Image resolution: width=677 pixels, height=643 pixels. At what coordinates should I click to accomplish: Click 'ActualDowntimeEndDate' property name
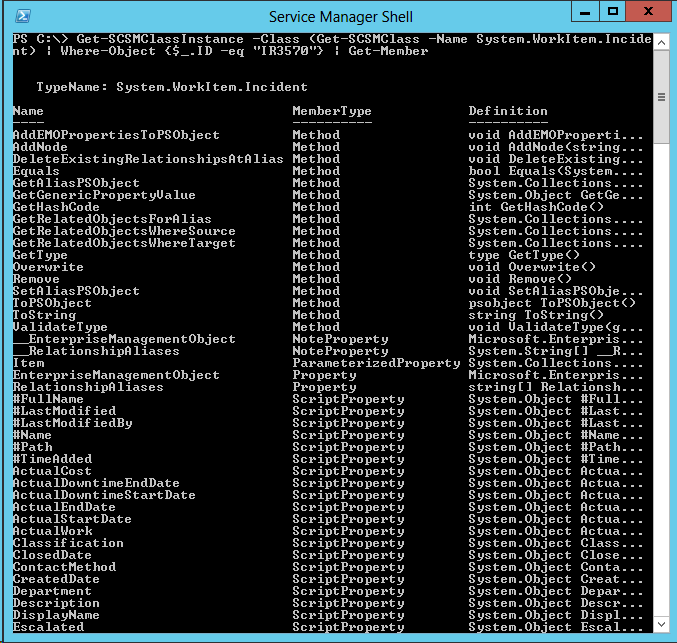96,483
